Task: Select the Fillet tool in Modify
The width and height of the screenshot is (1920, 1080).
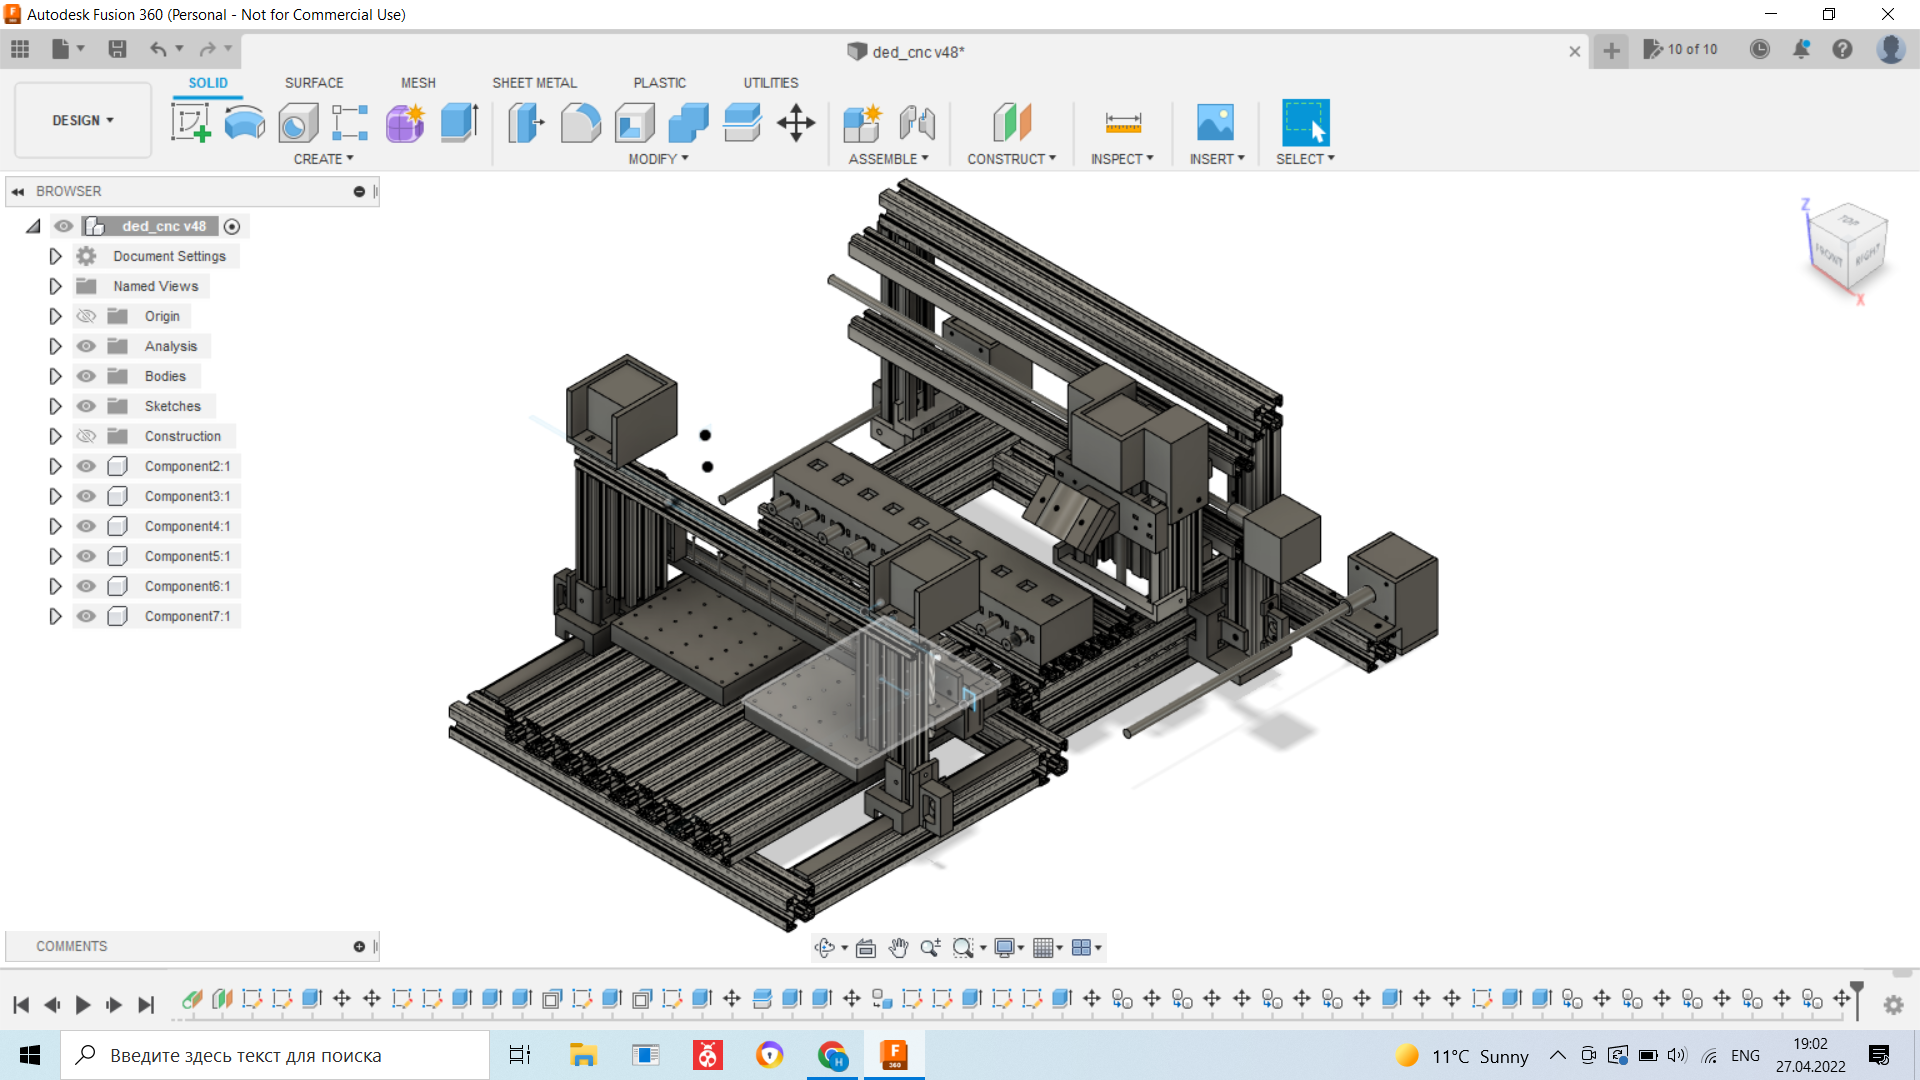Action: (x=580, y=123)
